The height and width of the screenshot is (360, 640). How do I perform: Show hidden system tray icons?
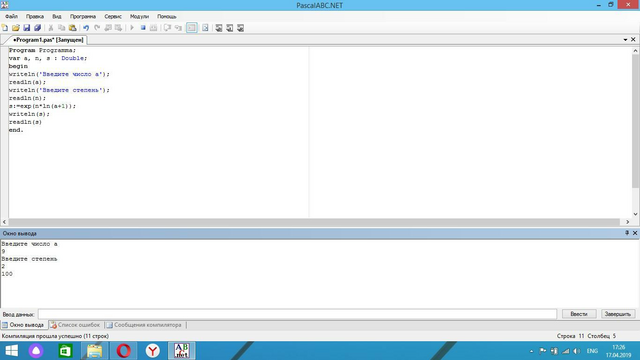(531, 351)
